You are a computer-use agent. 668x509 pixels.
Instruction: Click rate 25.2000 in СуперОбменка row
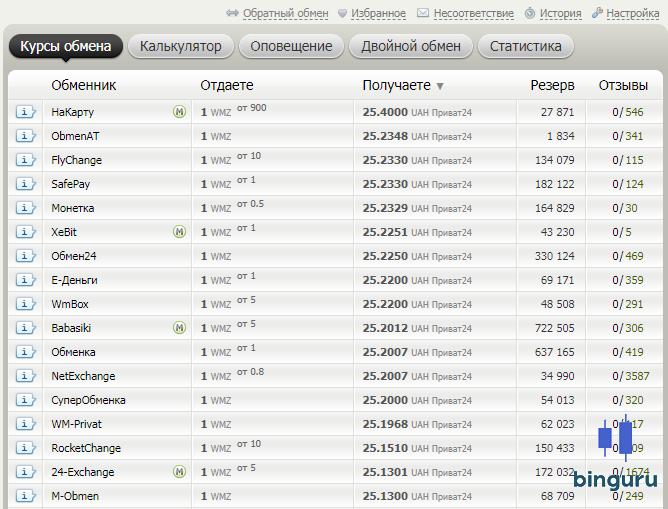tap(385, 400)
